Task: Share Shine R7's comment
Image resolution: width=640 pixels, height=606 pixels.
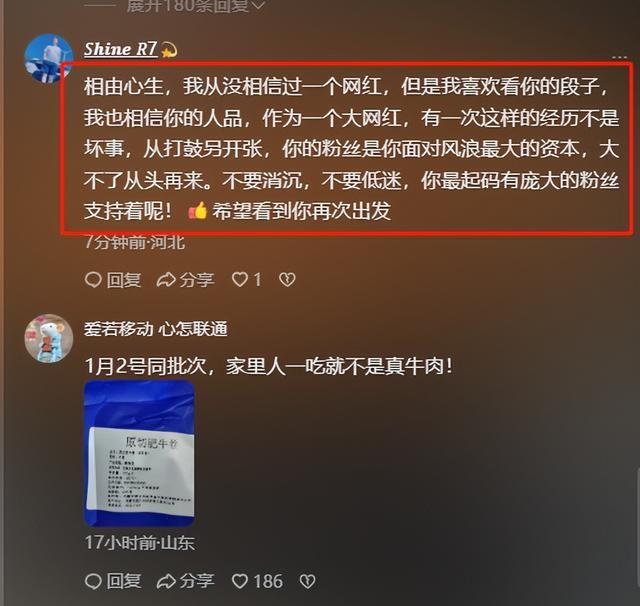Action: tap(186, 280)
